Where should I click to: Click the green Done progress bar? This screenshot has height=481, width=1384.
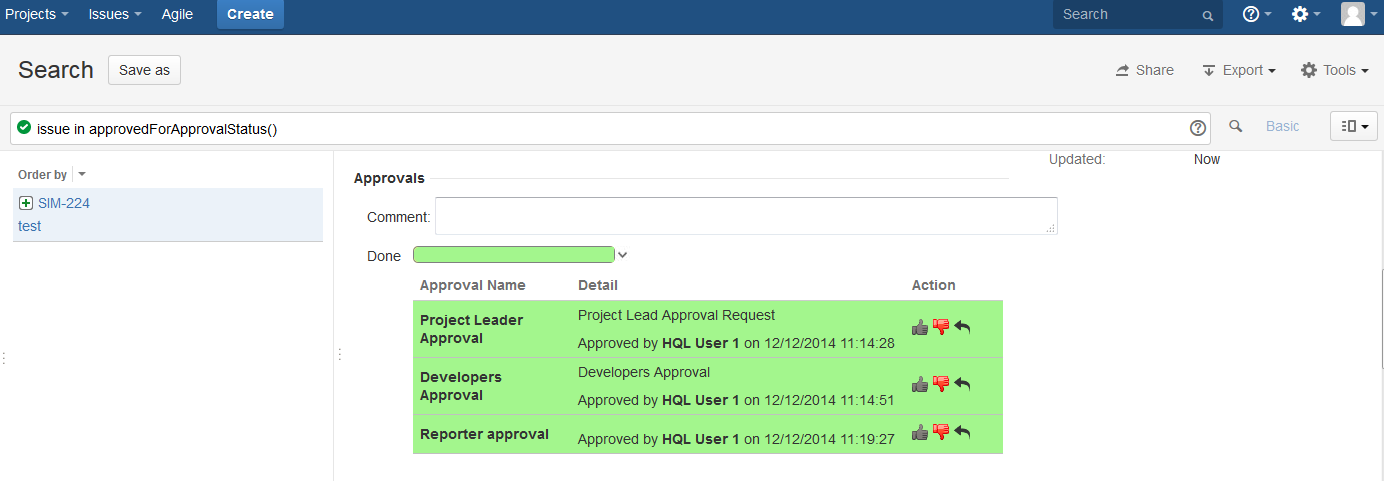click(x=513, y=255)
